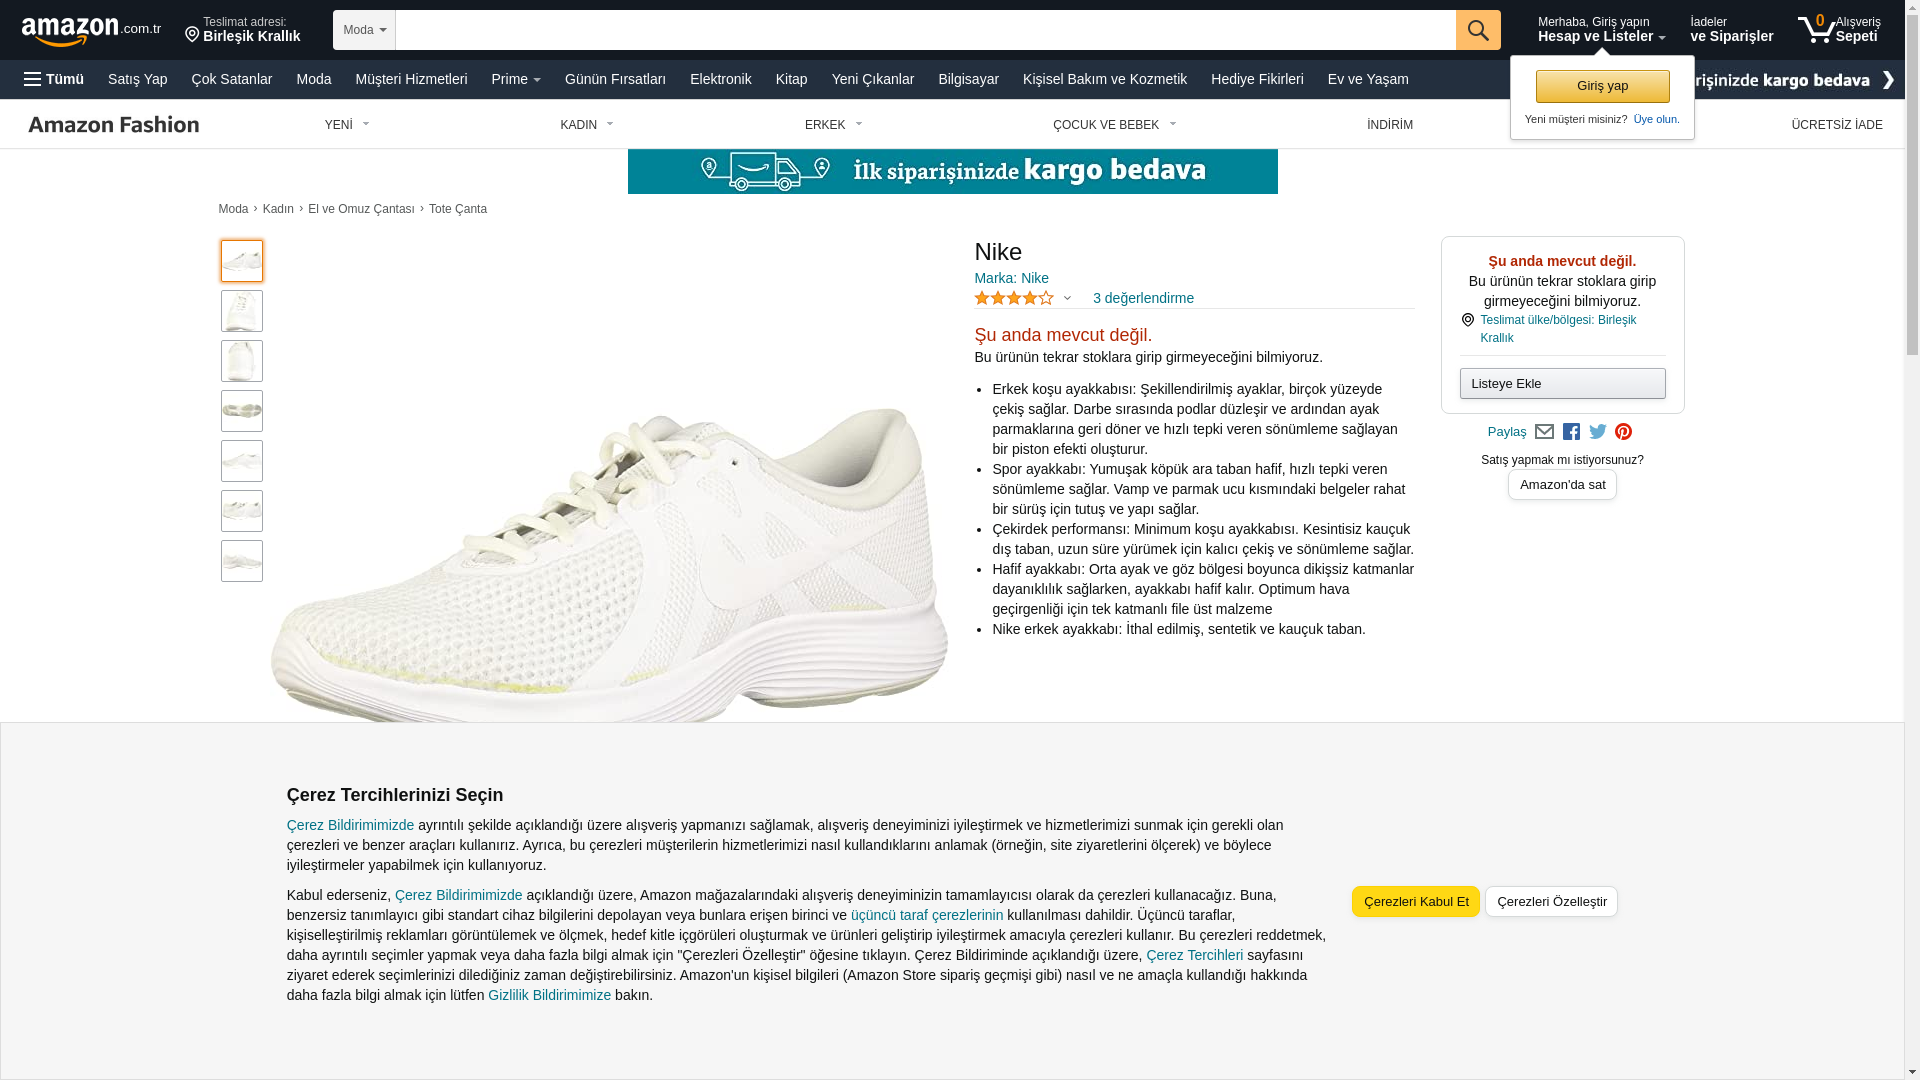Accept cookies with Çerezleri Kabul Et
Image resolution: width=1920 pixels, height=1080 pixels.
[1415, 902]
